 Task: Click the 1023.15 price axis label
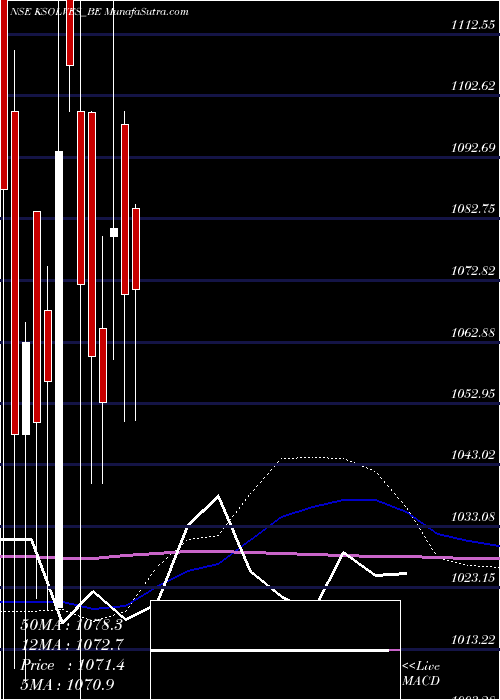tap(473, 579)
